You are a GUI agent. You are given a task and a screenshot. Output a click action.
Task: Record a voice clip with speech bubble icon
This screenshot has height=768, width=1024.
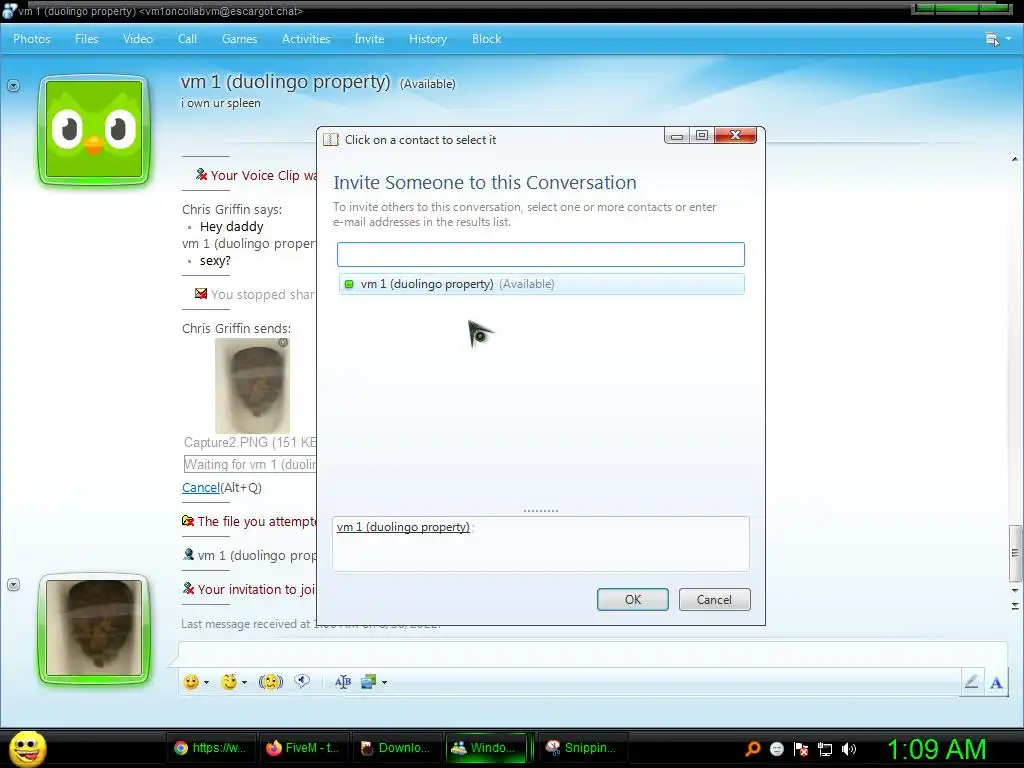302,682
